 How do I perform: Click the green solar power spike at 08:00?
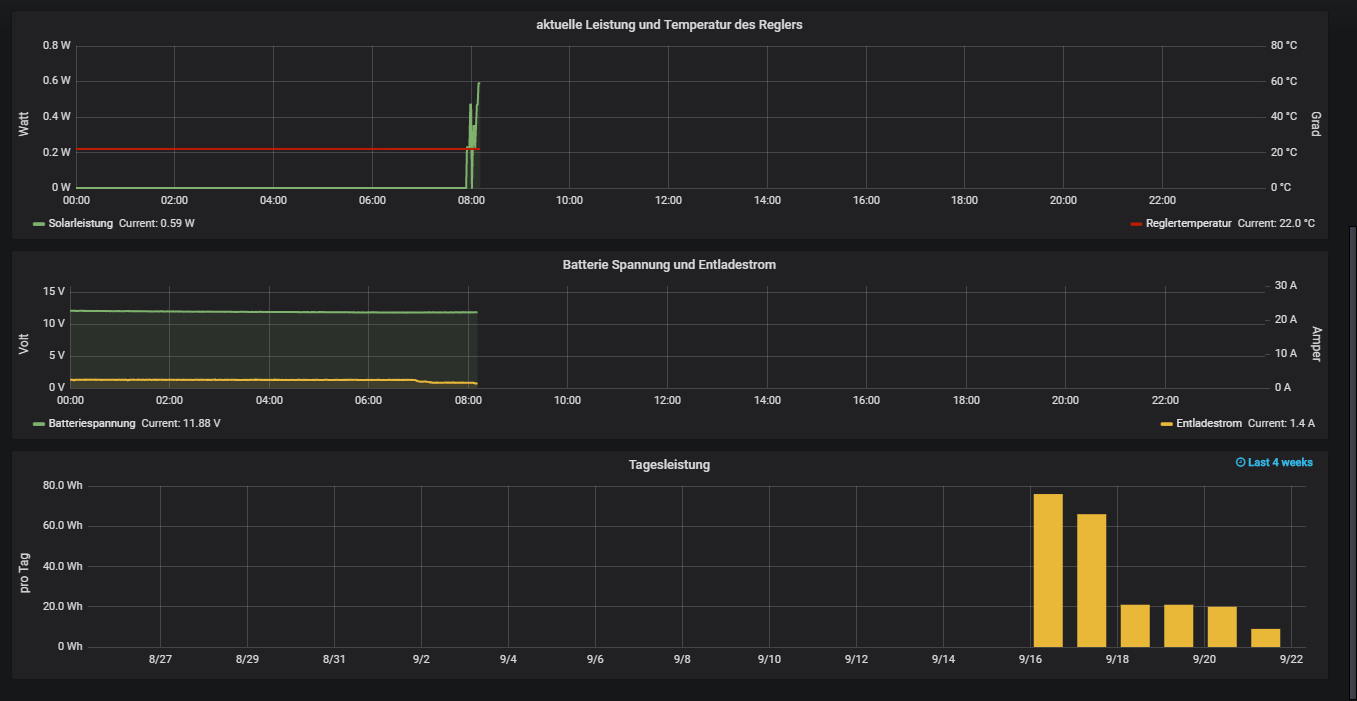(472, 130)
